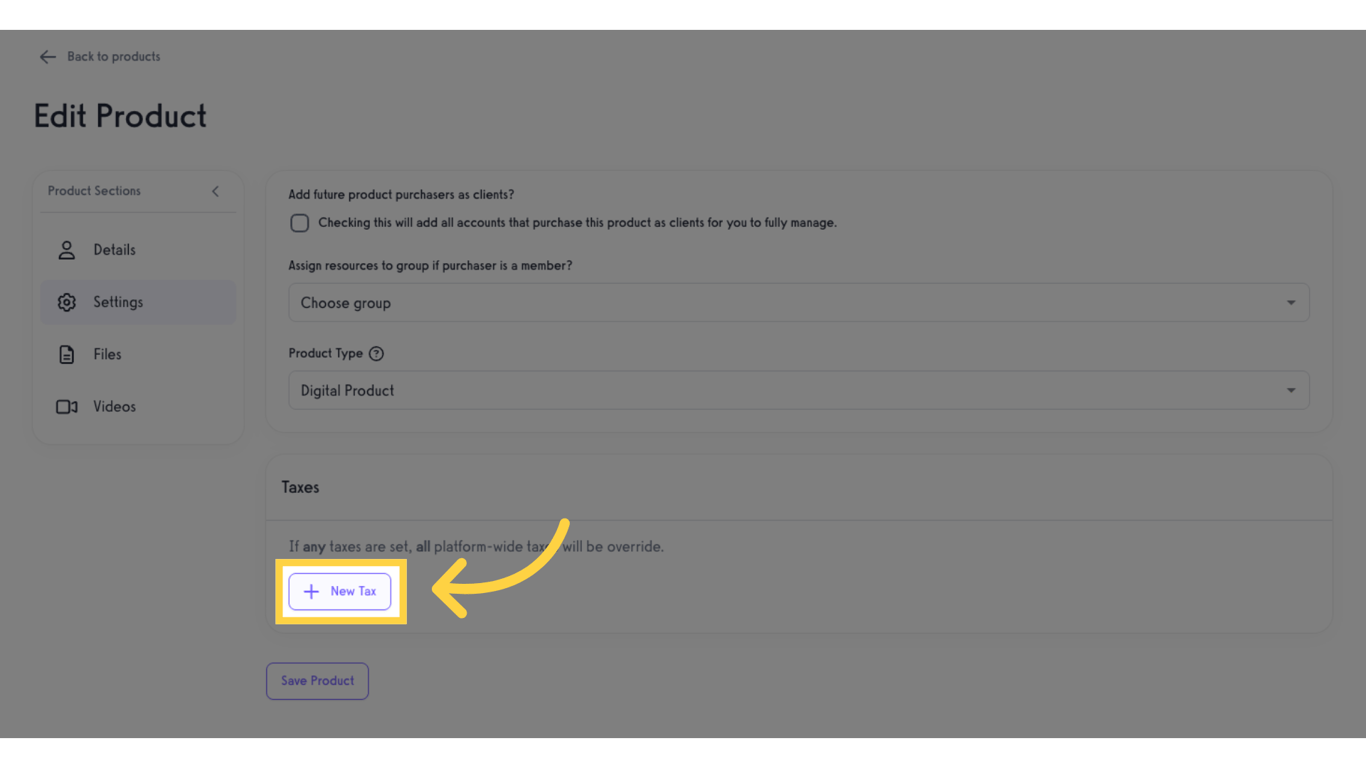Save the product

click(x=317, y=680)
